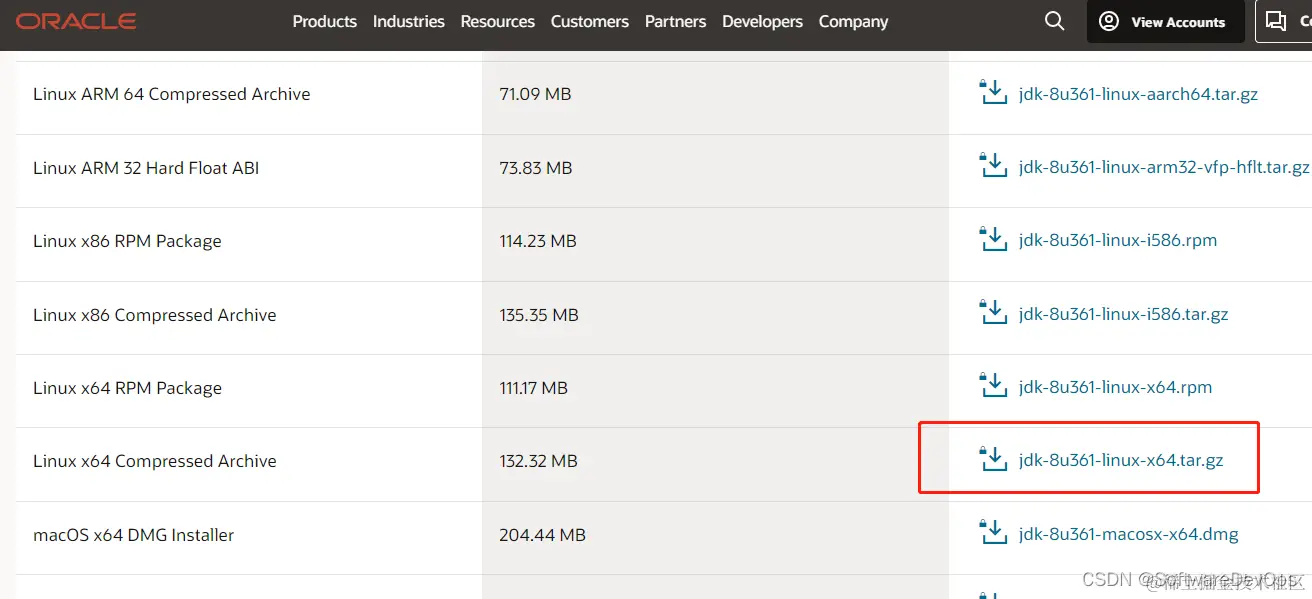Download jdk-8u361-linux-arm32-vfp-hflt.tar.gz link

pos(1164,167)
